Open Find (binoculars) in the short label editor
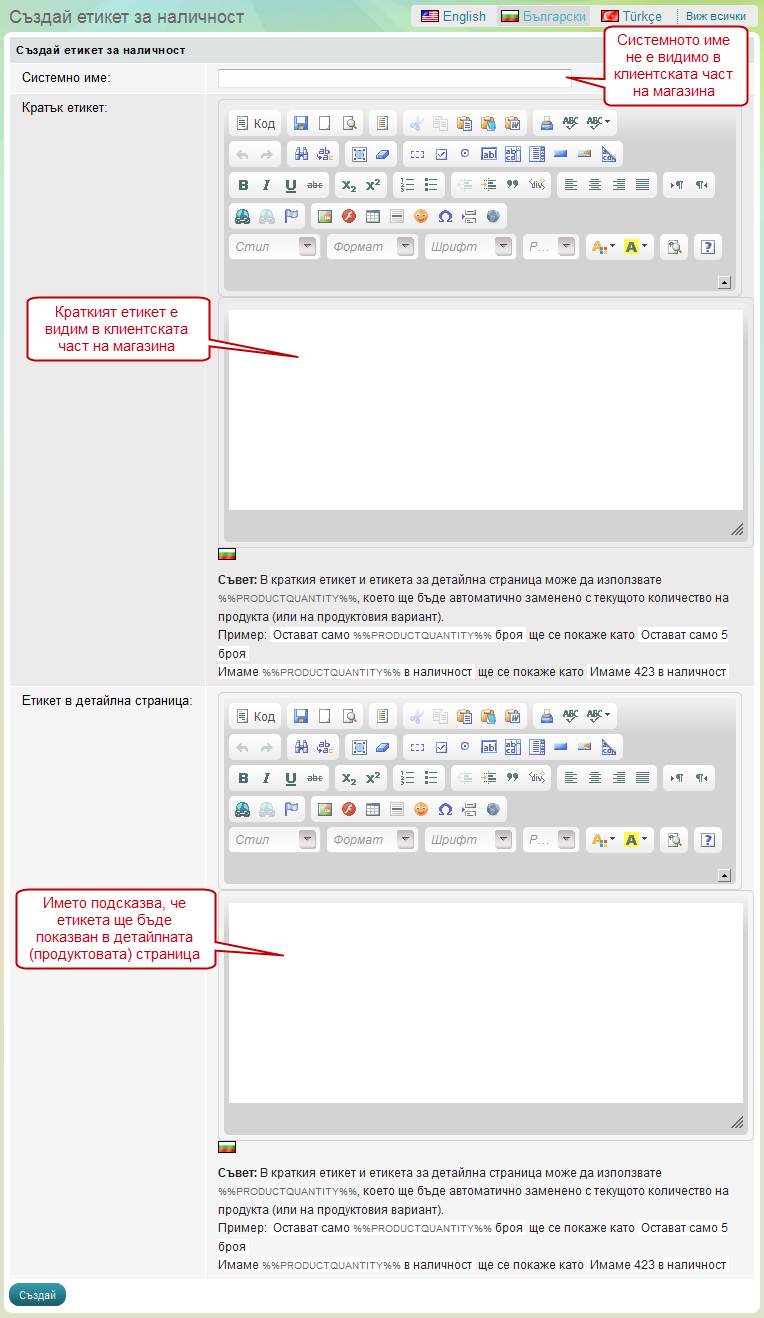This screenshot has width=764, height=1318. (x=301, y=155)
